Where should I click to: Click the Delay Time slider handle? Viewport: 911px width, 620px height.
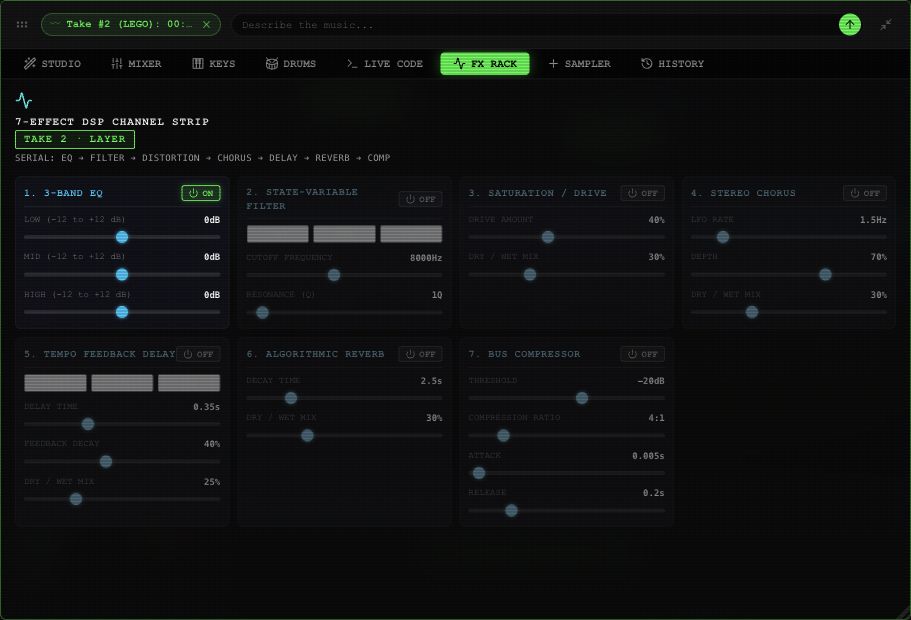88,424
